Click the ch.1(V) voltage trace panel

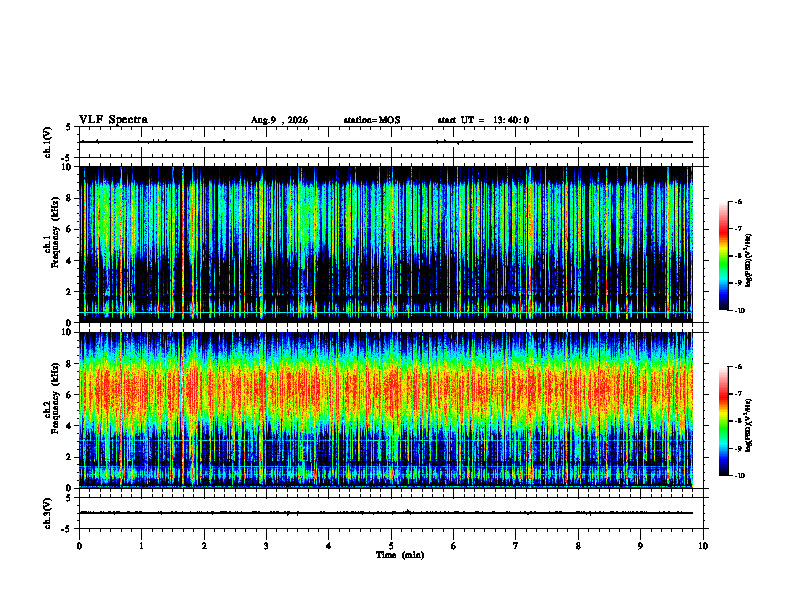pyautogui.click(x=391, y=142)
